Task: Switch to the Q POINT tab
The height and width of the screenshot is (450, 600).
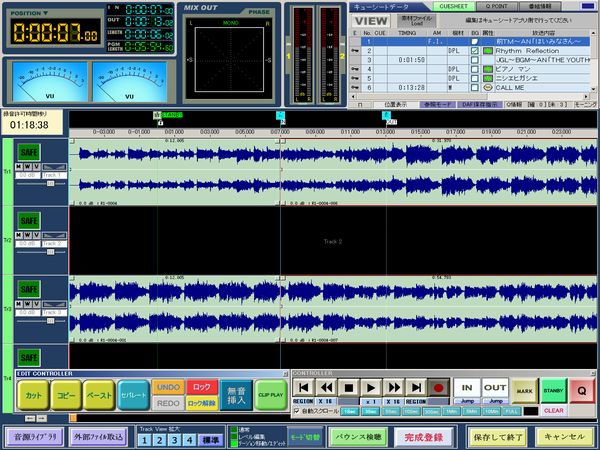Action: 496,6
